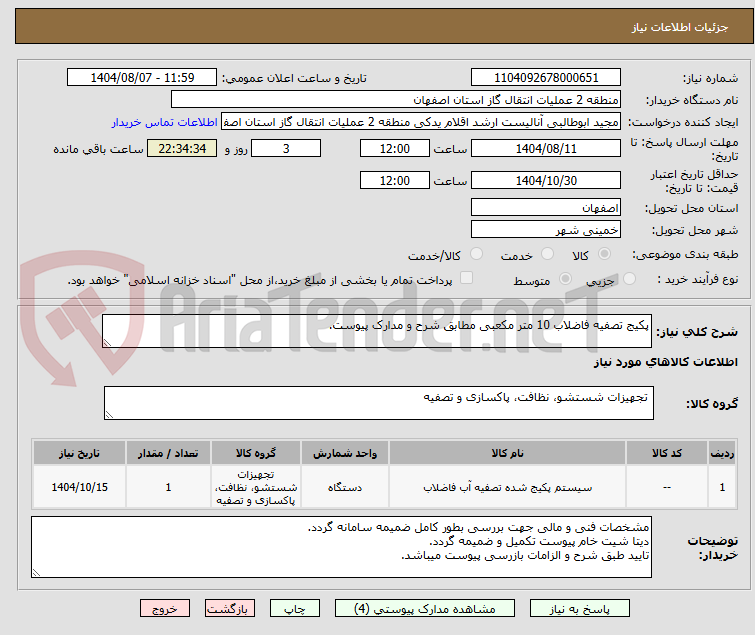Click the شماره نیاز number field

(546, 78)
